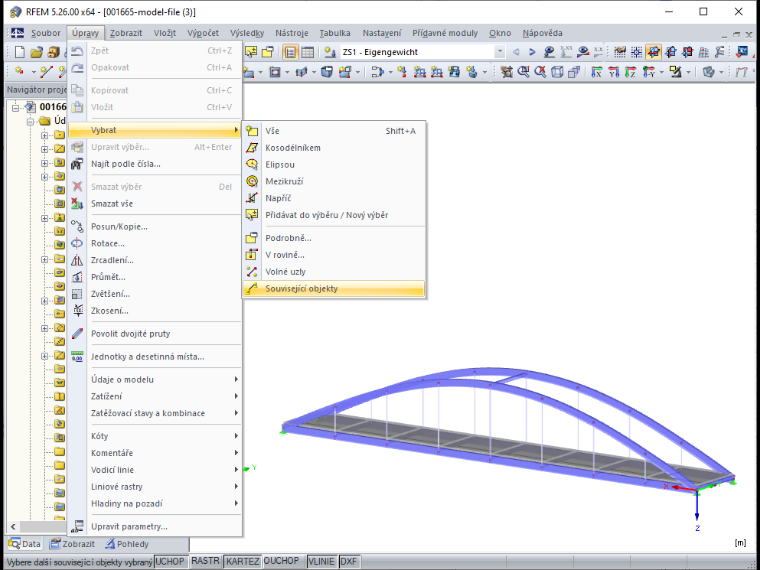
Task: Show the navigator panel toggle icon in toolbar
Action: [290, 52]
